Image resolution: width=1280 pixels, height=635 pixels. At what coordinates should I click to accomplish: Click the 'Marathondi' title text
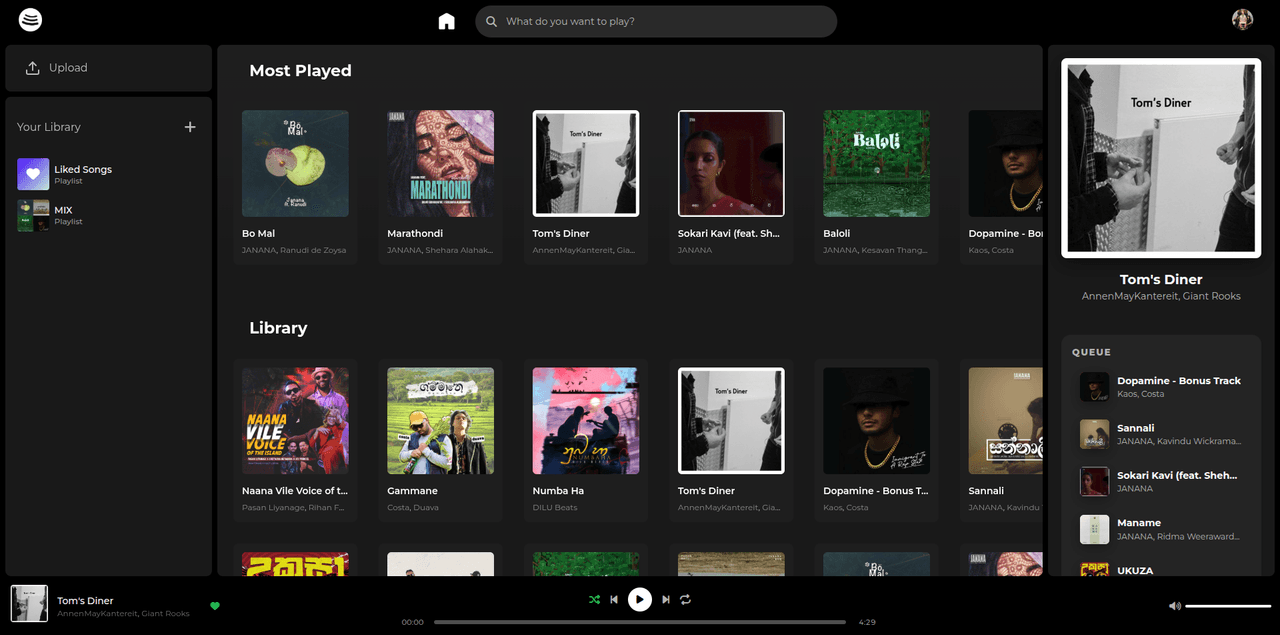tap(415, 234)
